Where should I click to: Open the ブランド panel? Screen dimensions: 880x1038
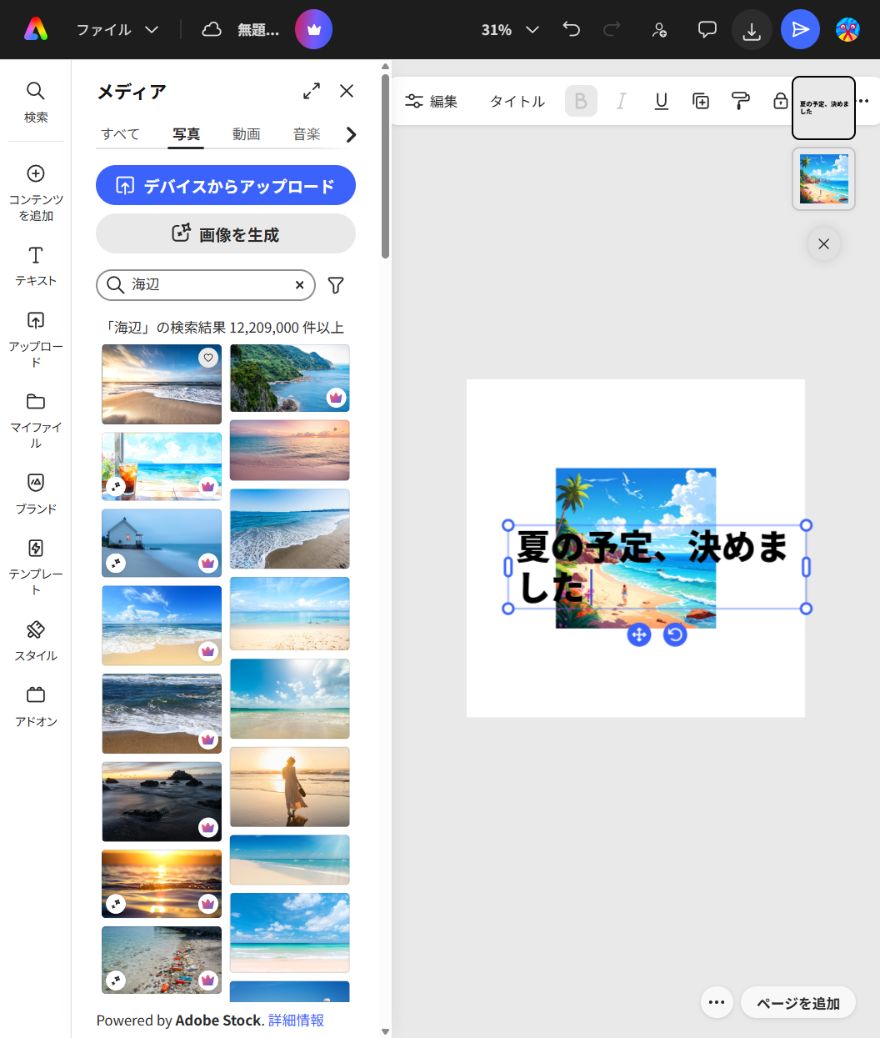pos(36,494)
